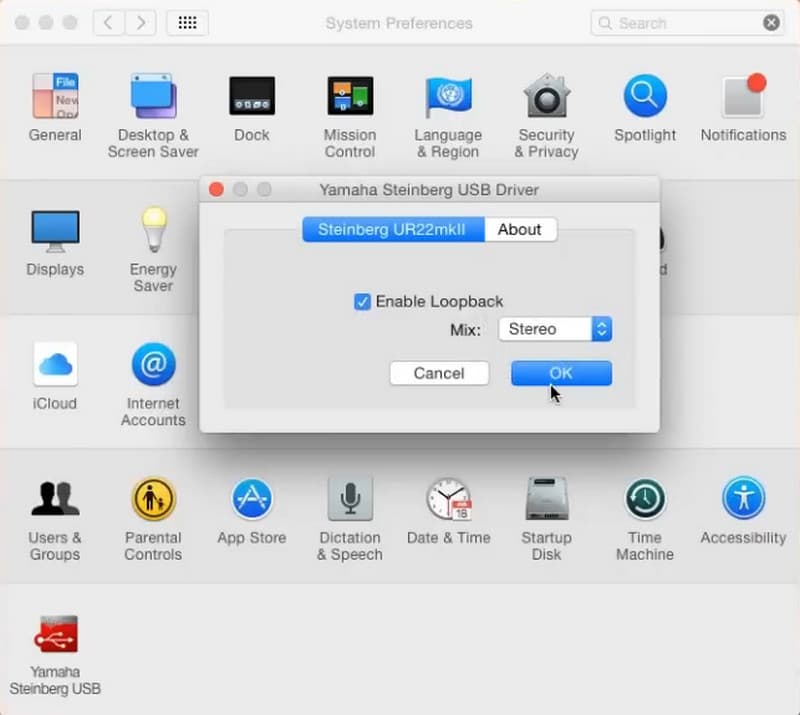Close the Yamaha Steinberg USB Driver window

(x=216, y=189)
